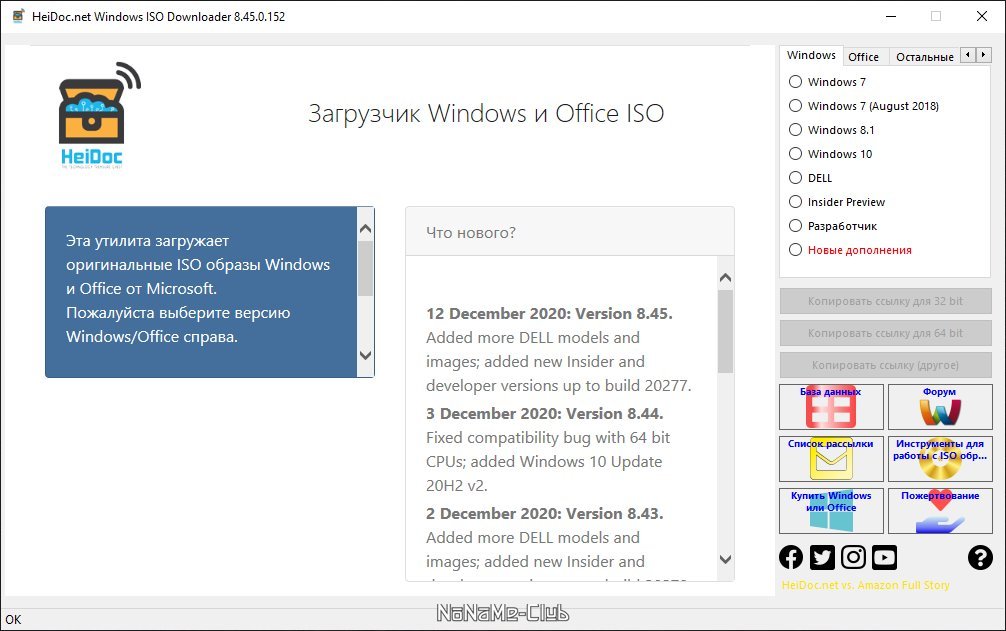Click the 12 December 2020: Version 8.45 entry
This screenshot has height=631, width=1006.
click(549, 314)
